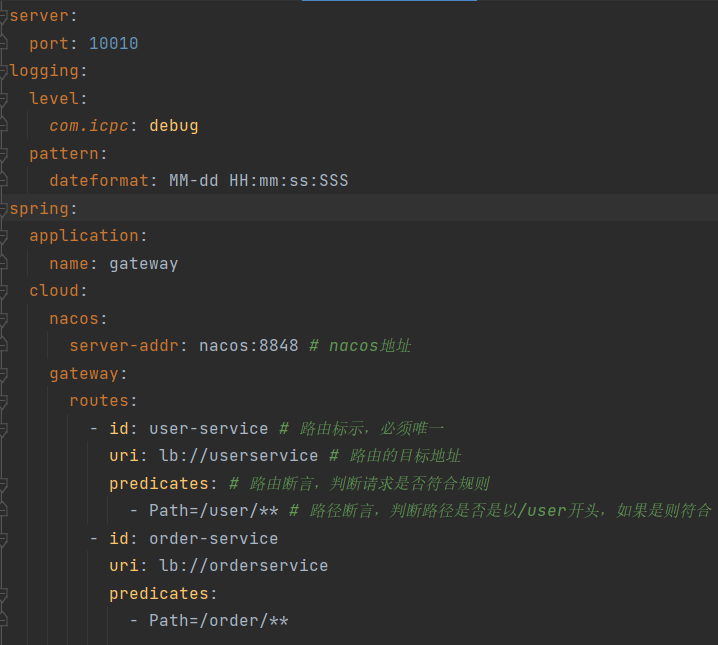718x645 pixels.
Task: Click the debug log level value
Action: [174, 126]
